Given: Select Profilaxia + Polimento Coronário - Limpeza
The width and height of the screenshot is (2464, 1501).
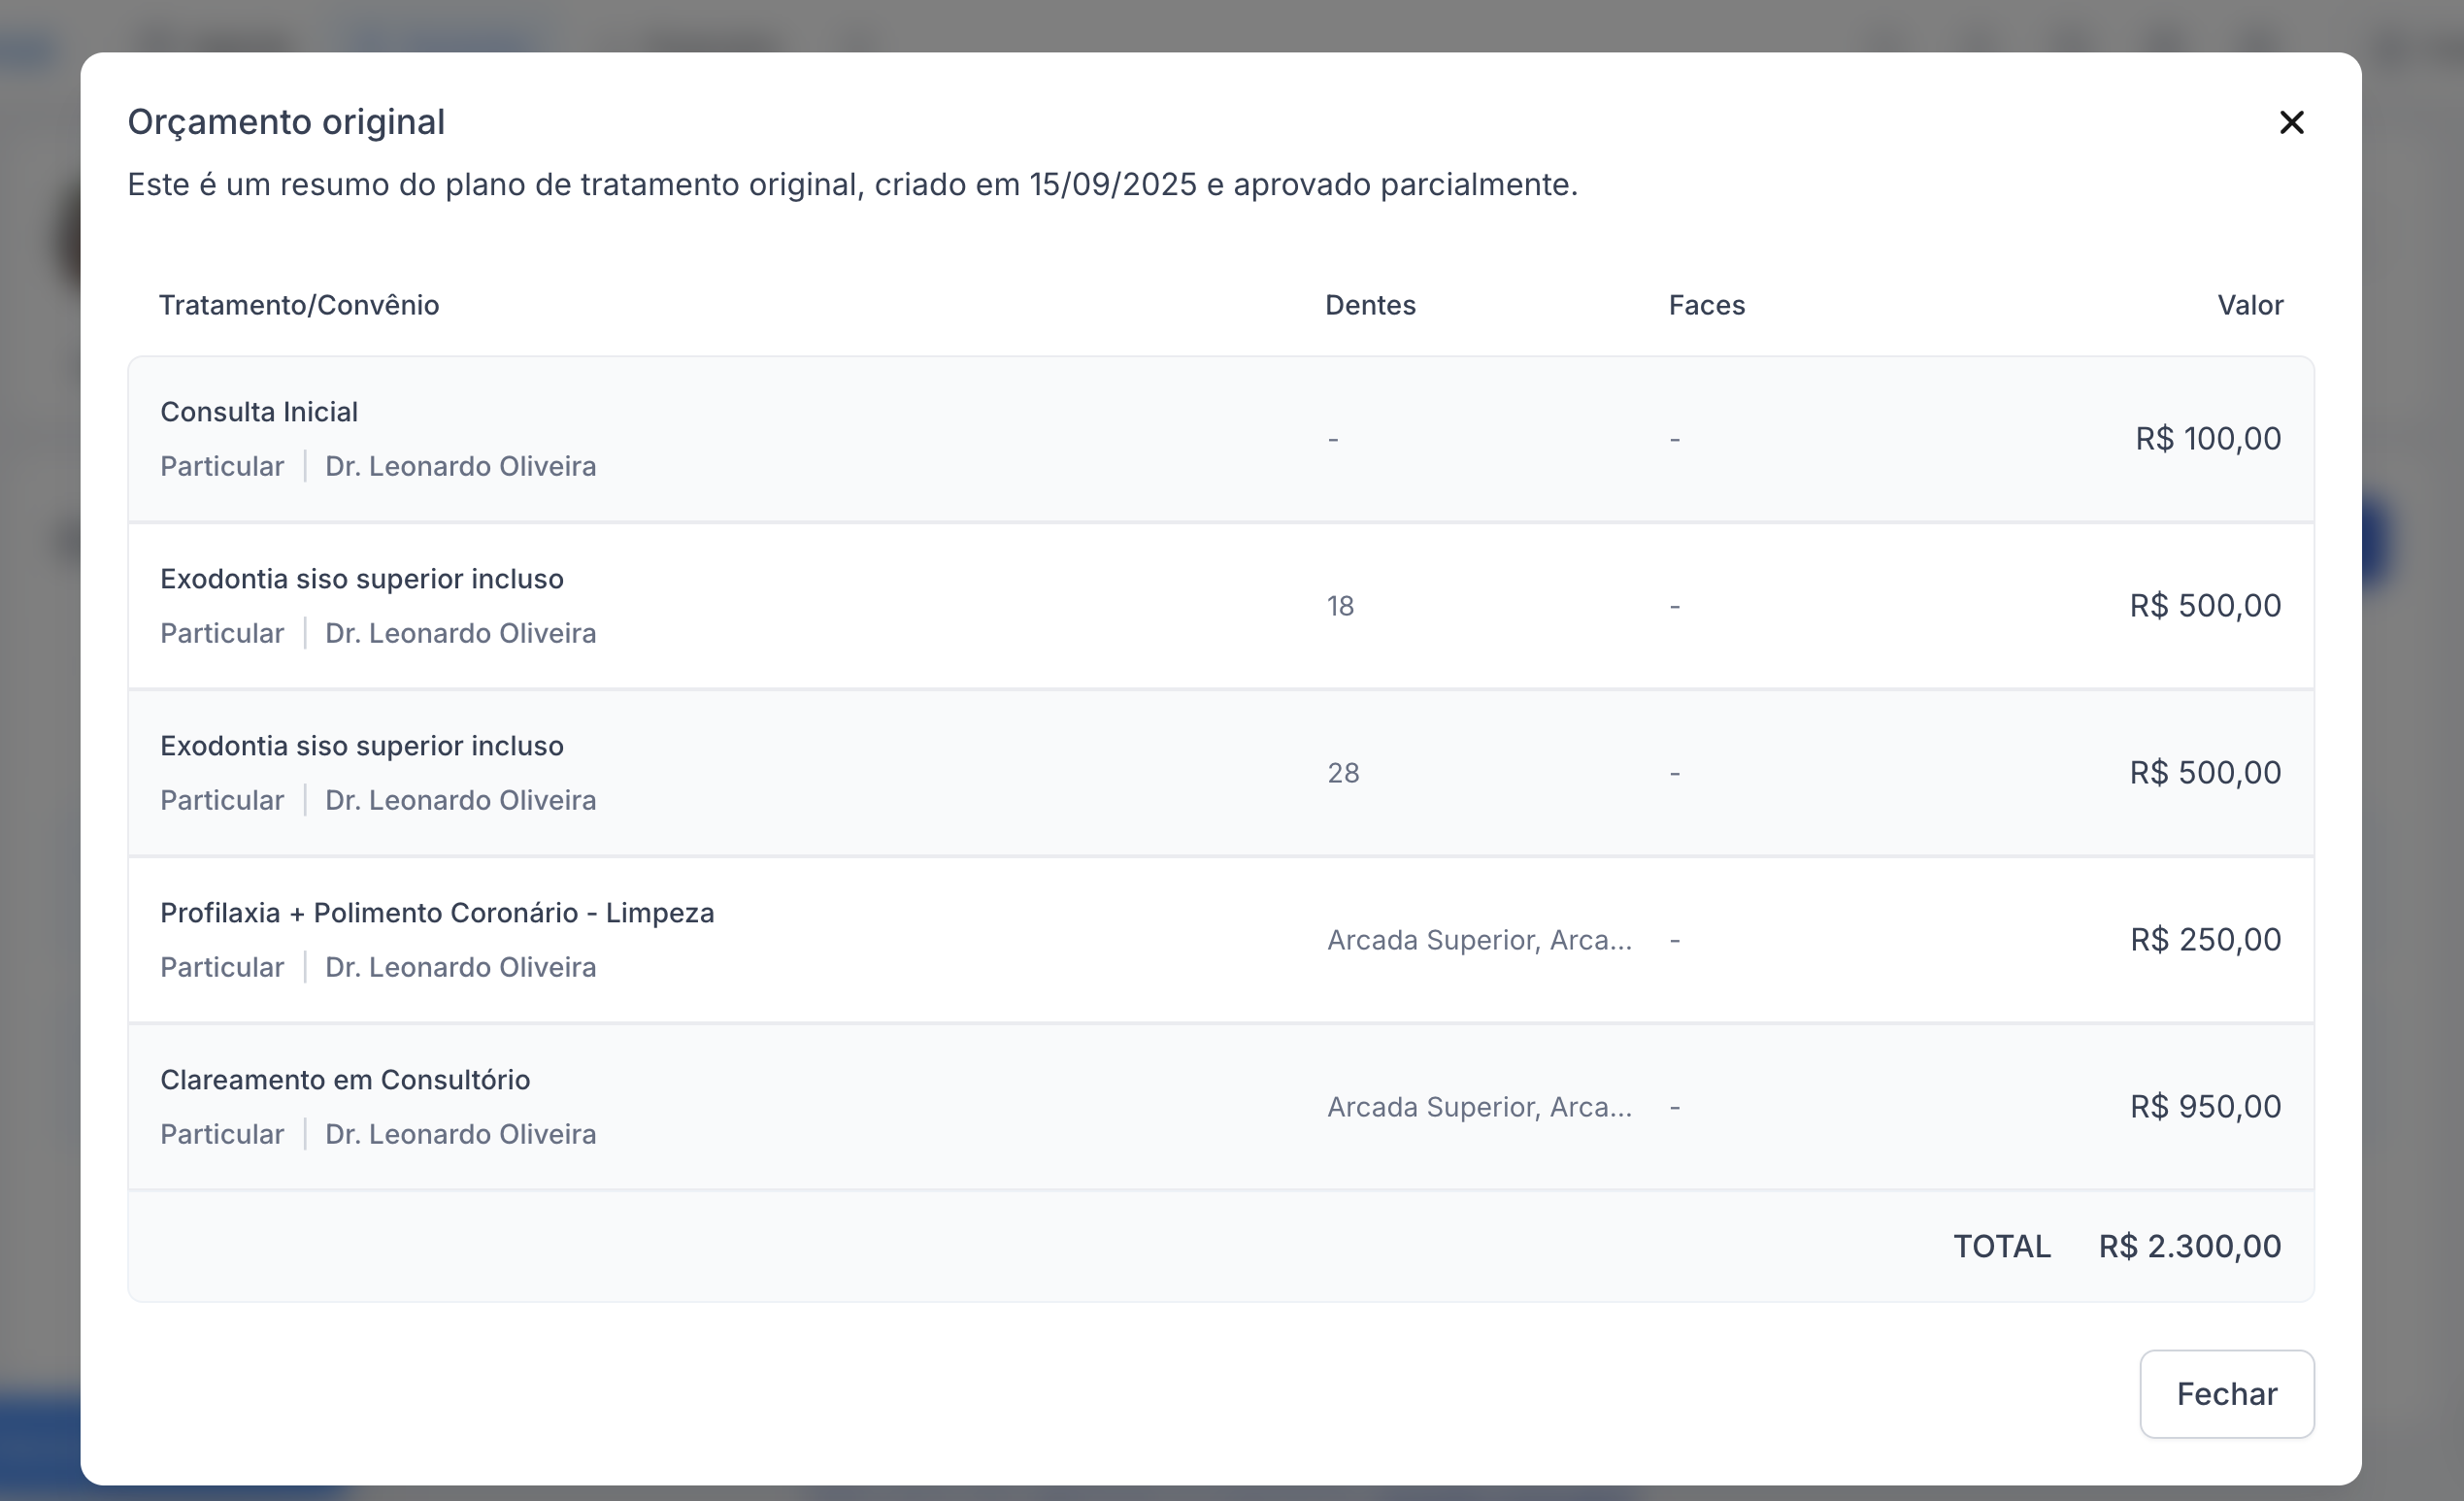Looking at the screenshot, I should click(437, 913).
